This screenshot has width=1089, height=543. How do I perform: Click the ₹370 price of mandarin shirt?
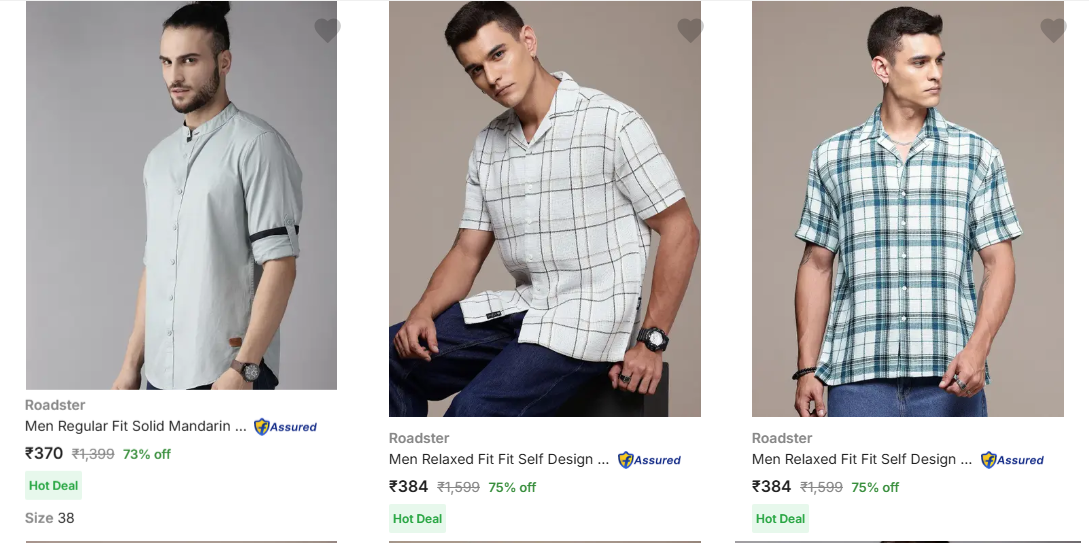click(44, 453)
